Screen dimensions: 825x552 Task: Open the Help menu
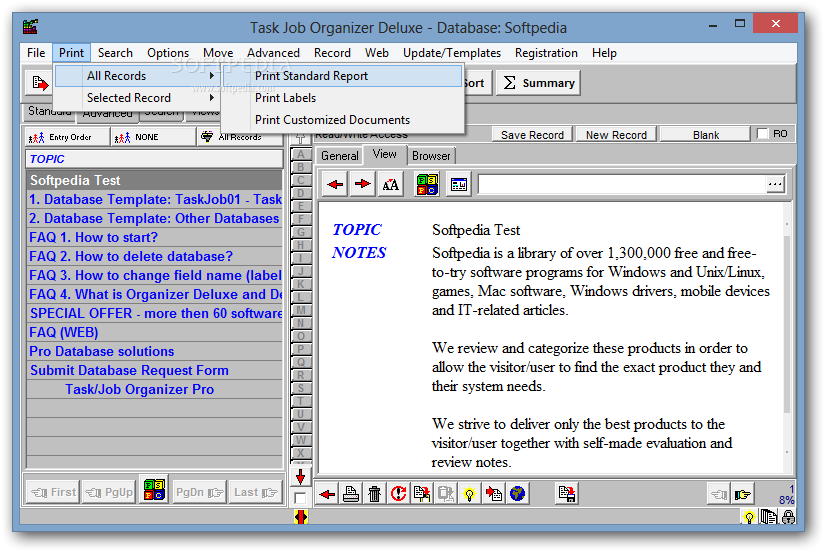tap(604, 53)
